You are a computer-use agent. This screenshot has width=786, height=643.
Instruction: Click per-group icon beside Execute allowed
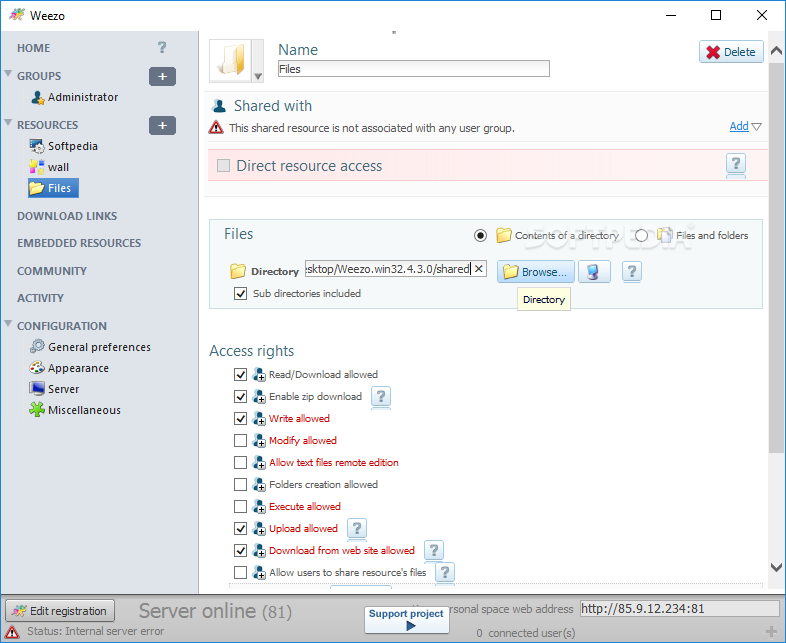(259, 507)
